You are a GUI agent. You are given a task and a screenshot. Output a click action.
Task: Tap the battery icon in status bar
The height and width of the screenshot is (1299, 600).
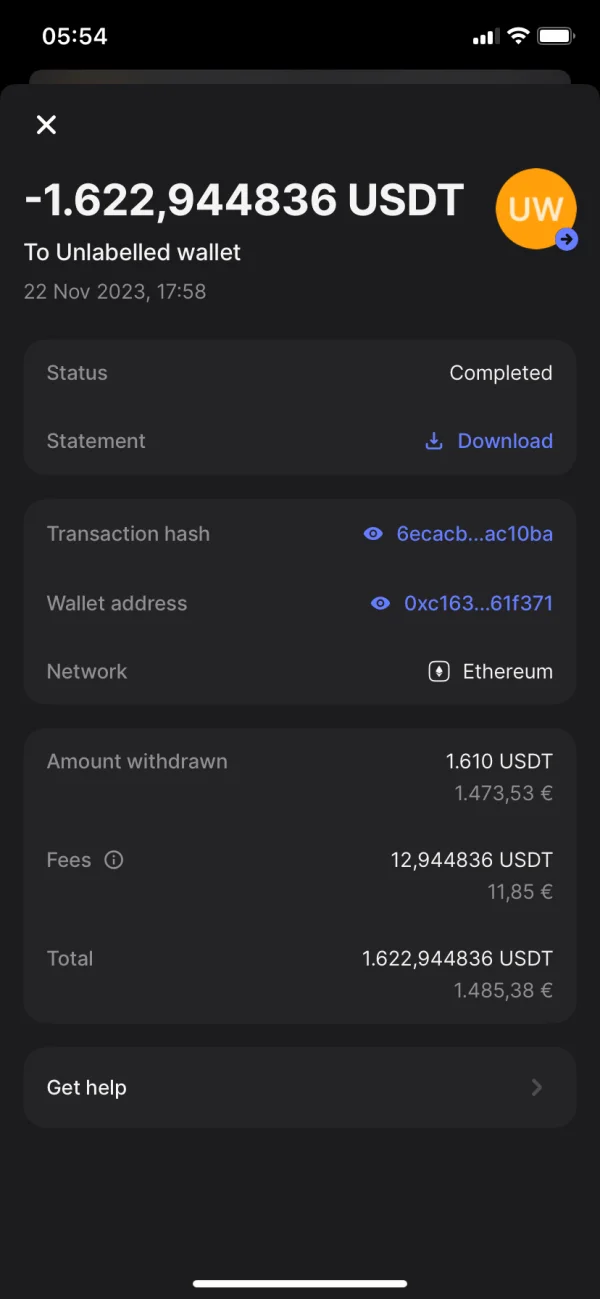(x=555, y=37)
